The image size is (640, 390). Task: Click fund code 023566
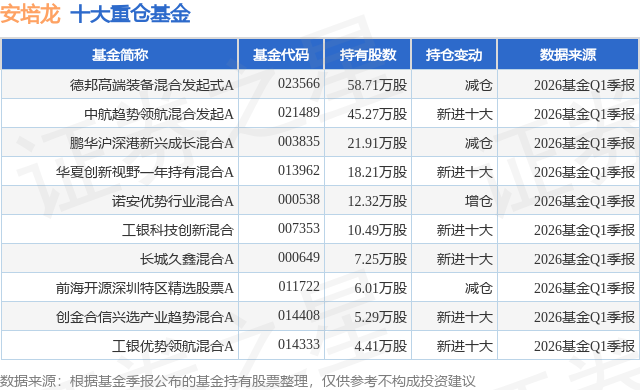(299, 84)
